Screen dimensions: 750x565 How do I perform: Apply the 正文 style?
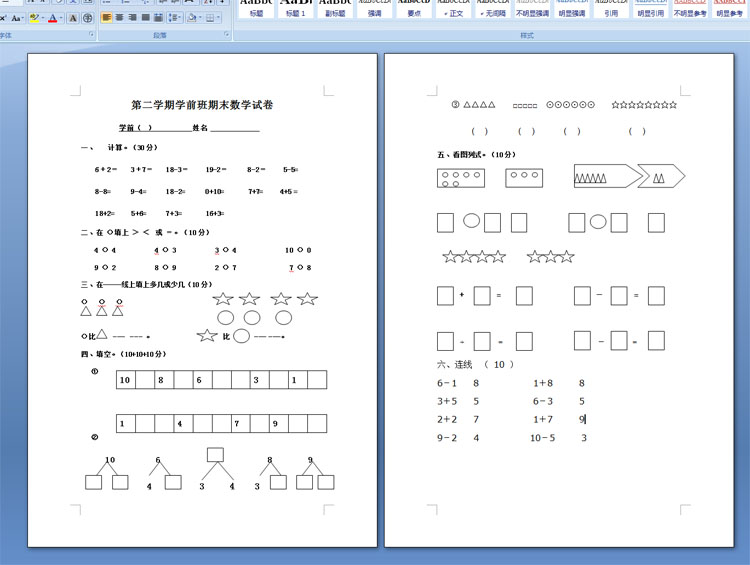pyautogui.click(x=453, y=9)
